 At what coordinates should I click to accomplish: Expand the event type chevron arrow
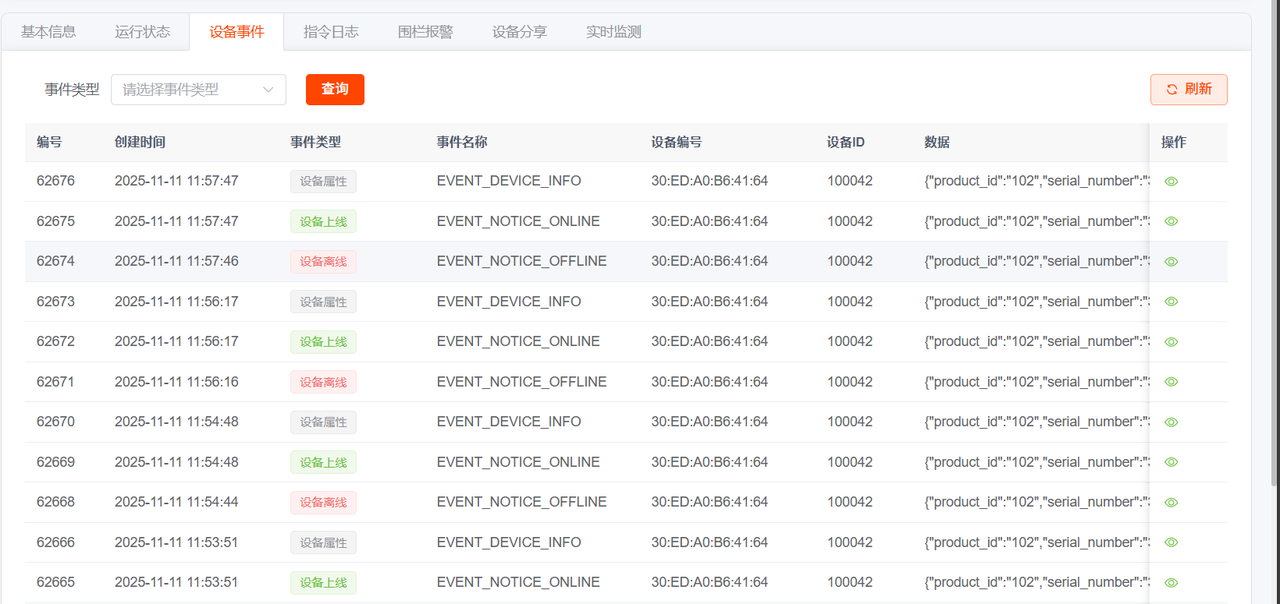tap(268, 90)
